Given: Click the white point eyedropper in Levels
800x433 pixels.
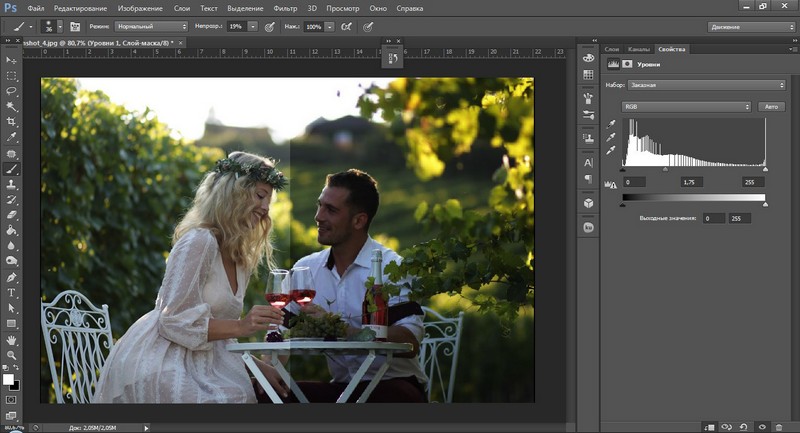Looking at the screenshot, I should [x=611, y=152].
